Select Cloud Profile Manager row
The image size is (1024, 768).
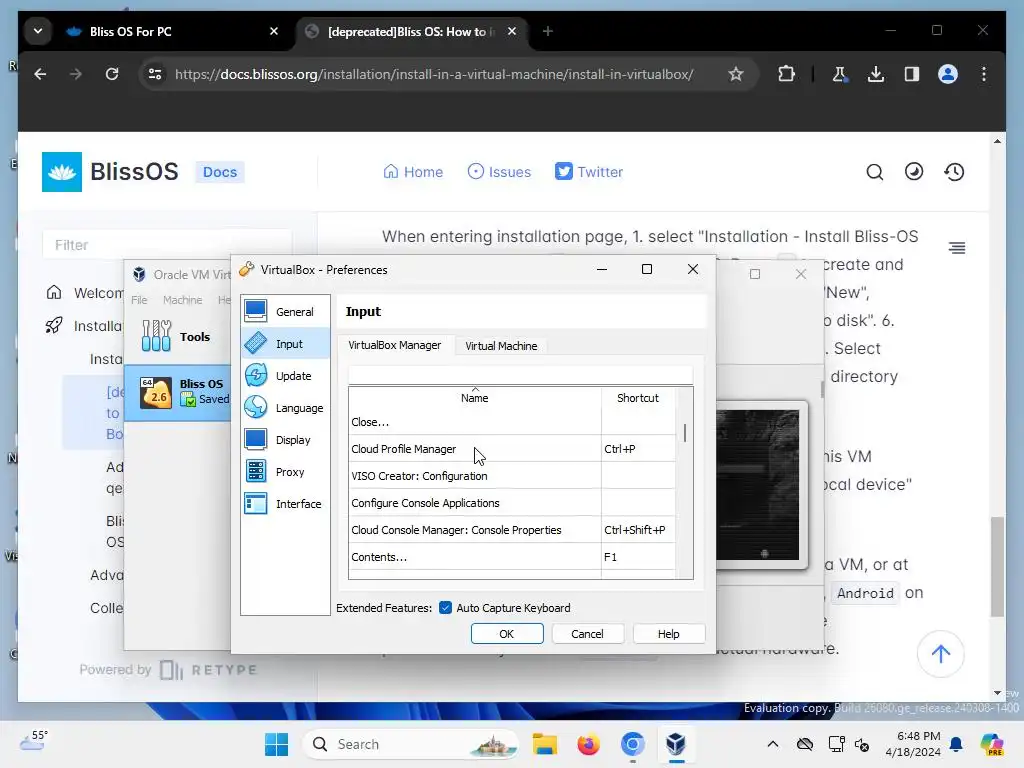coord(512,449)
